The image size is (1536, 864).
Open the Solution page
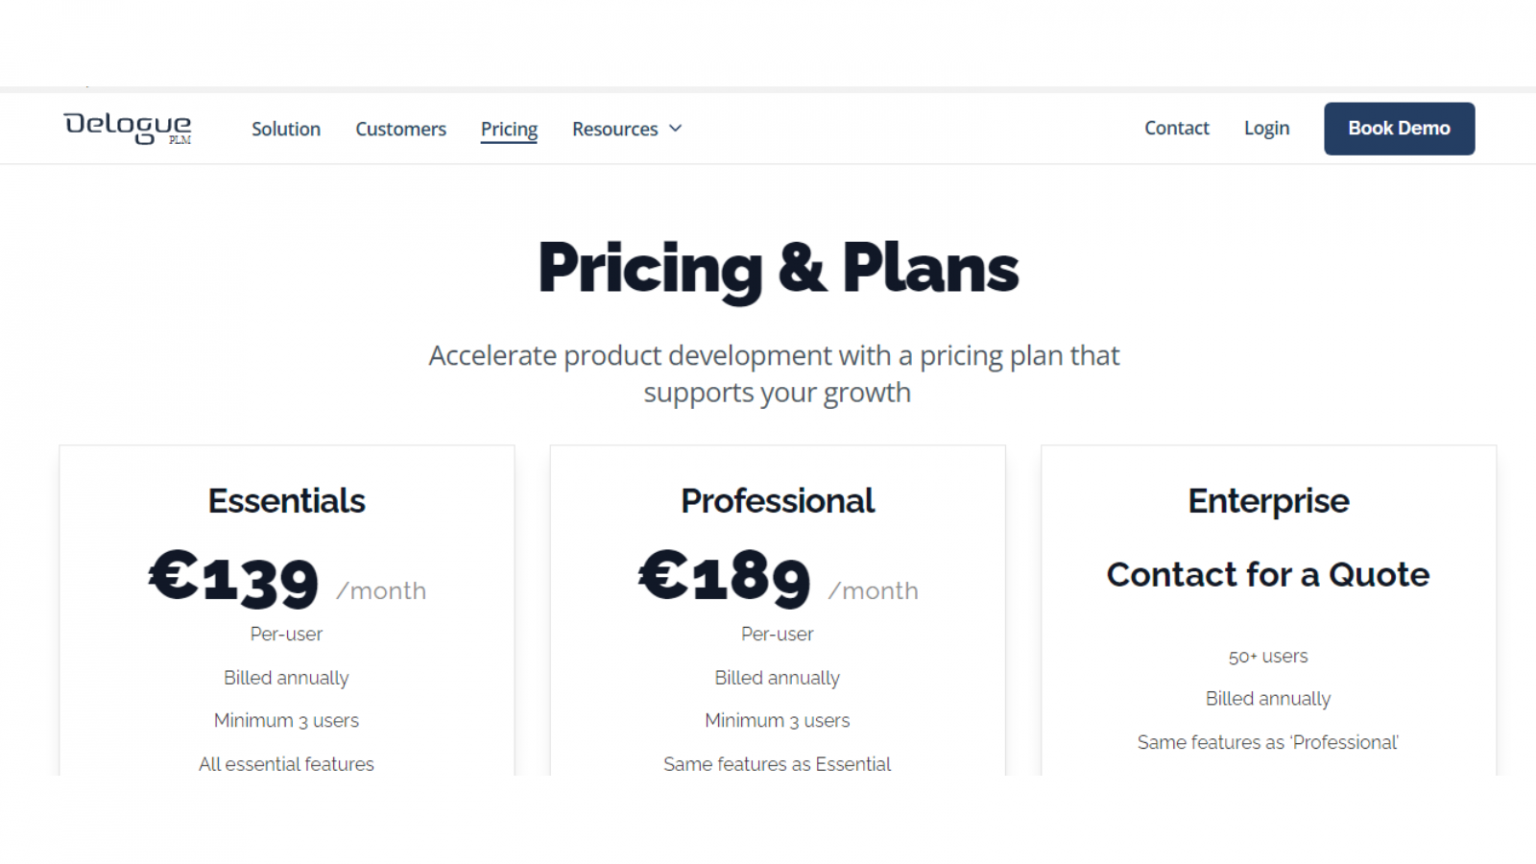coord(286,129)
